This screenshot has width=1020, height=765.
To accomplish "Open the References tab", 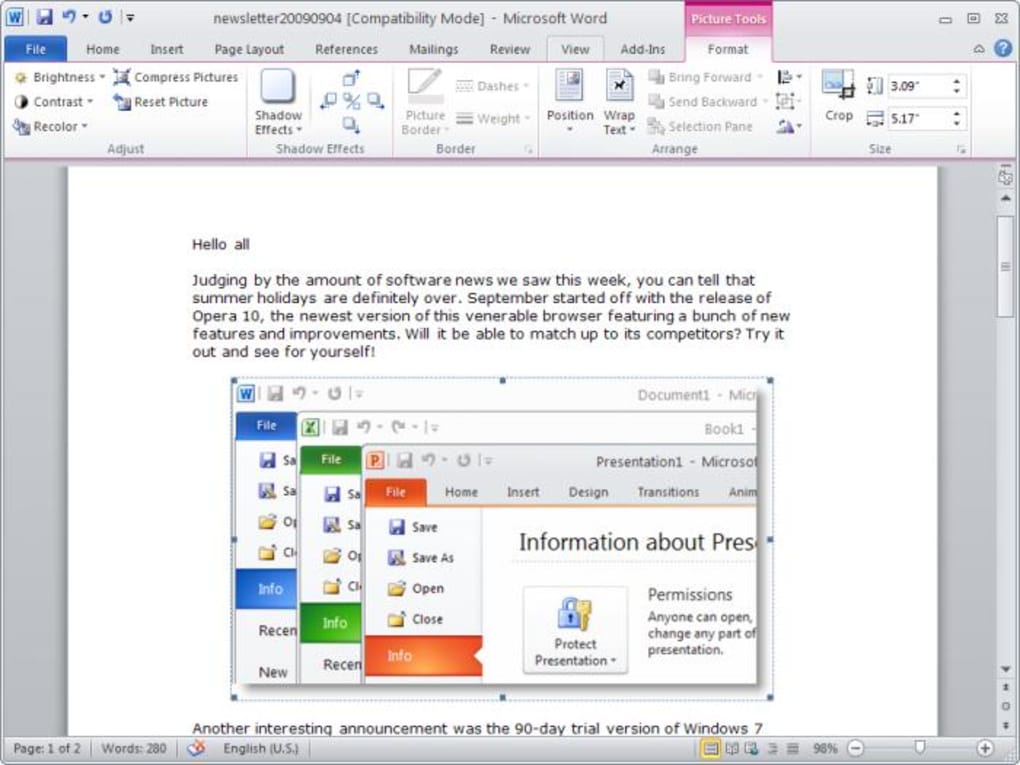I will (346, 48).
